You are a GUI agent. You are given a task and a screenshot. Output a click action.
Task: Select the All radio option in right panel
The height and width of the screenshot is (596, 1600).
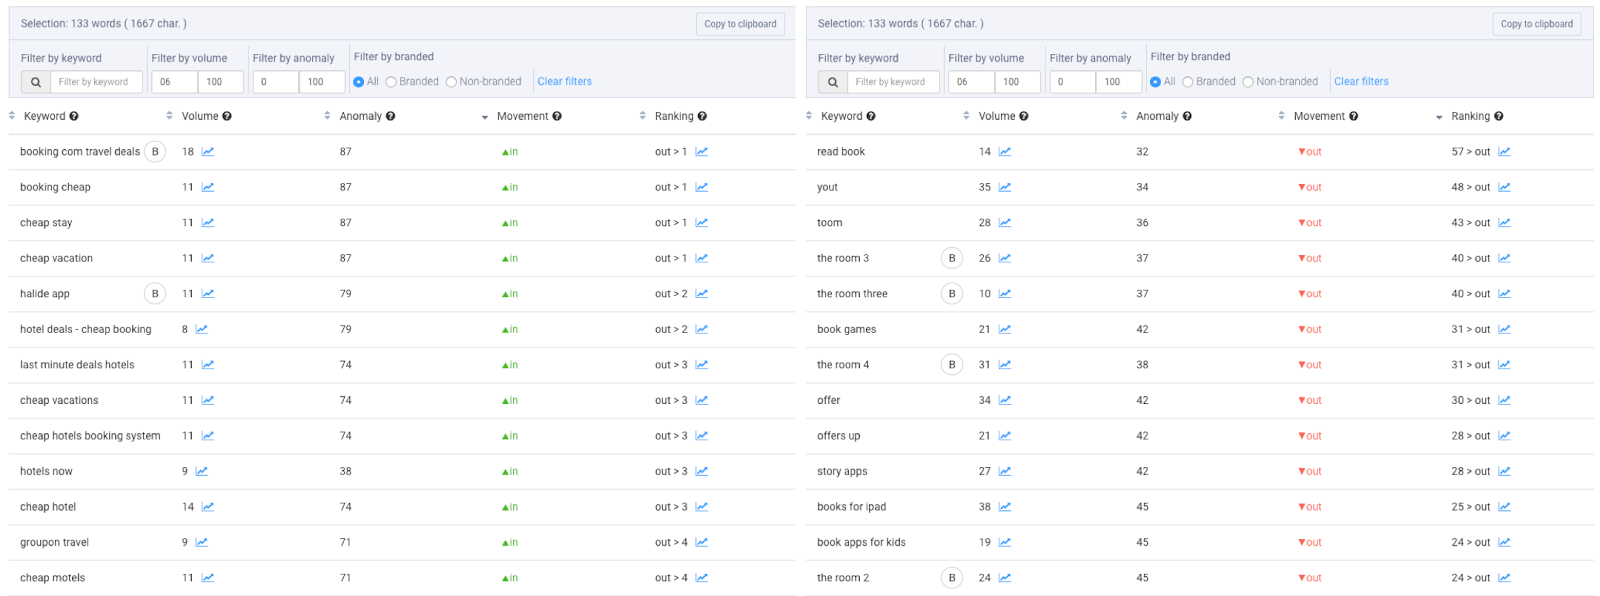pos(1155,82)
